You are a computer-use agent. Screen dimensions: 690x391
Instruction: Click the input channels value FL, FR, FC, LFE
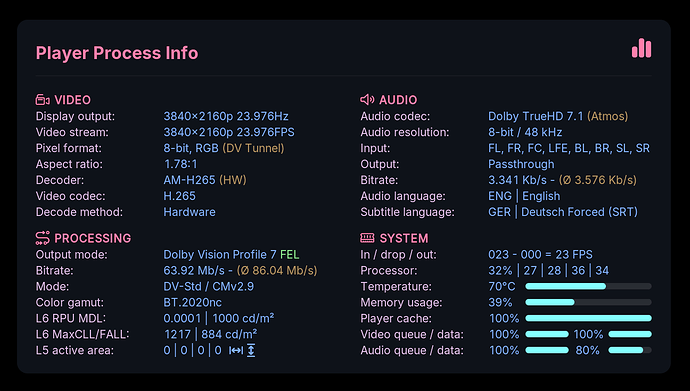(x=528, y=148)
